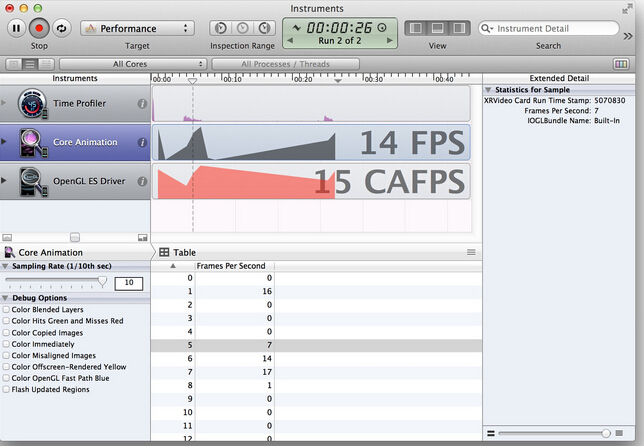This screenshot has height=446, width=644.
Task: Open info for the OpenGL ES Driver instrument
Action: [142, 182]
